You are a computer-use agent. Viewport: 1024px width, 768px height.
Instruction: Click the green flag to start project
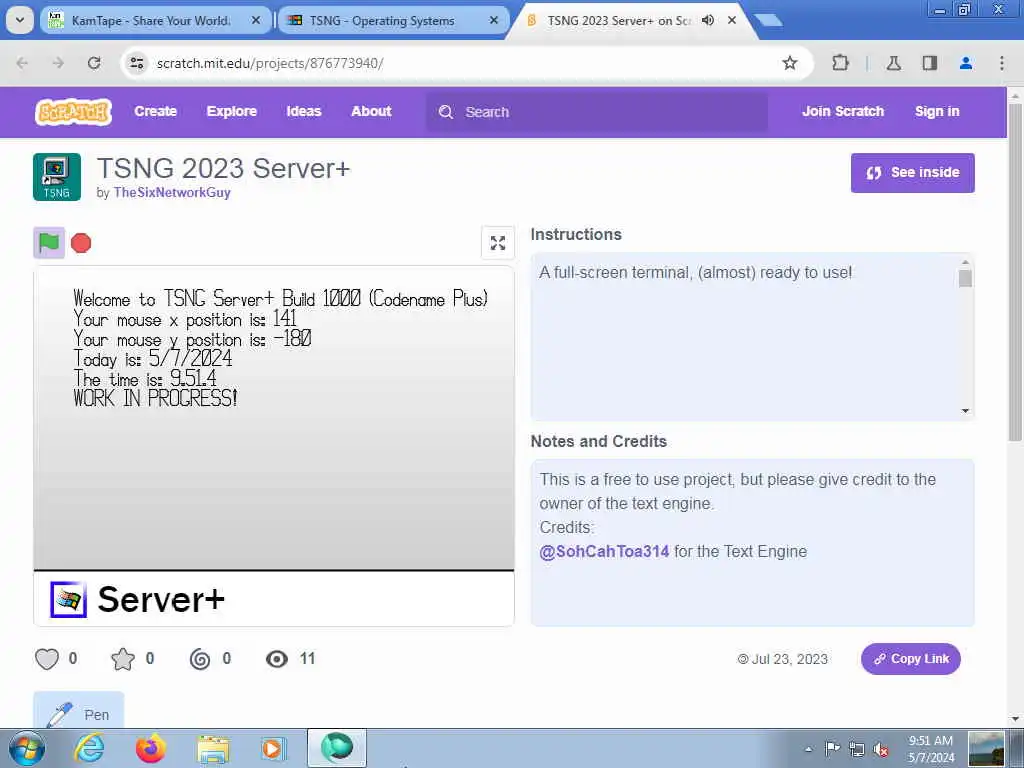point(49,243)
